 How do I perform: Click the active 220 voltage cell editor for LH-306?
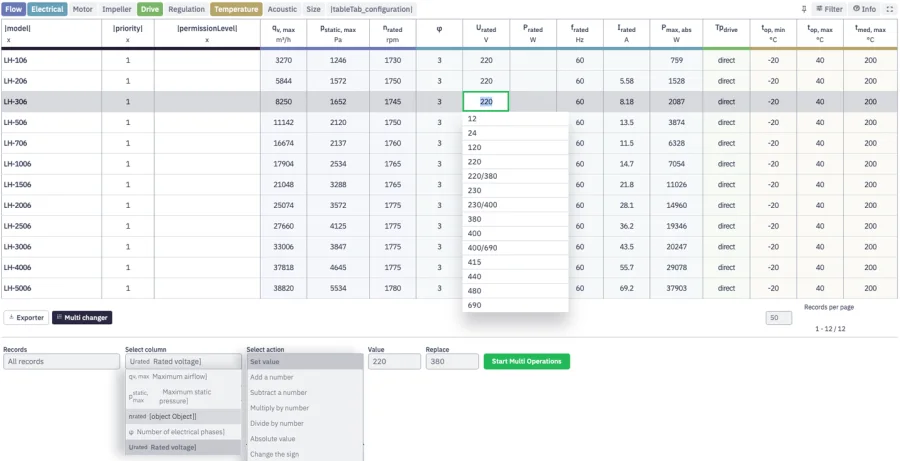tap(486, 102)
